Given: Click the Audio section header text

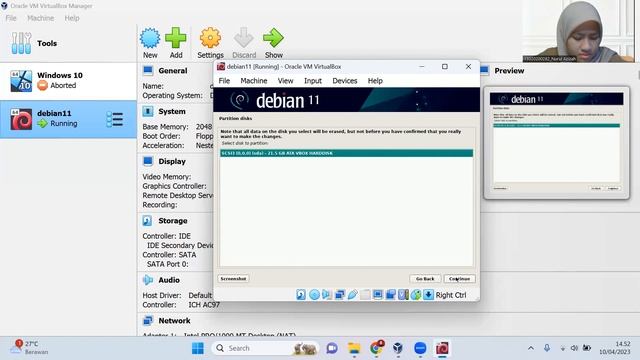Looking at the screenshot, I should coord(169,280).
